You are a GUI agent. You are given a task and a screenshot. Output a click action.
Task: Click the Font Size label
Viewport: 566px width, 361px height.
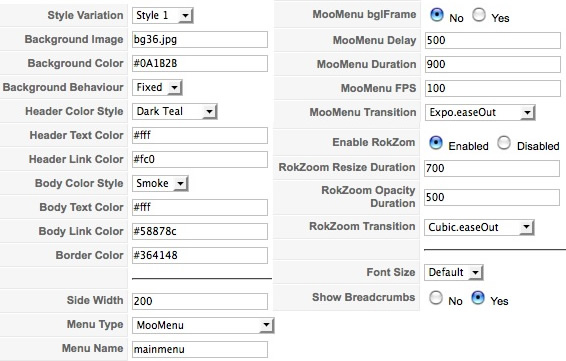tap(391, 272)
